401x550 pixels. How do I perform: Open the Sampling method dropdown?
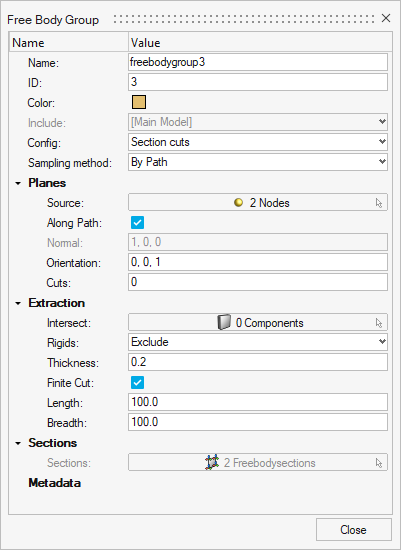258,162
